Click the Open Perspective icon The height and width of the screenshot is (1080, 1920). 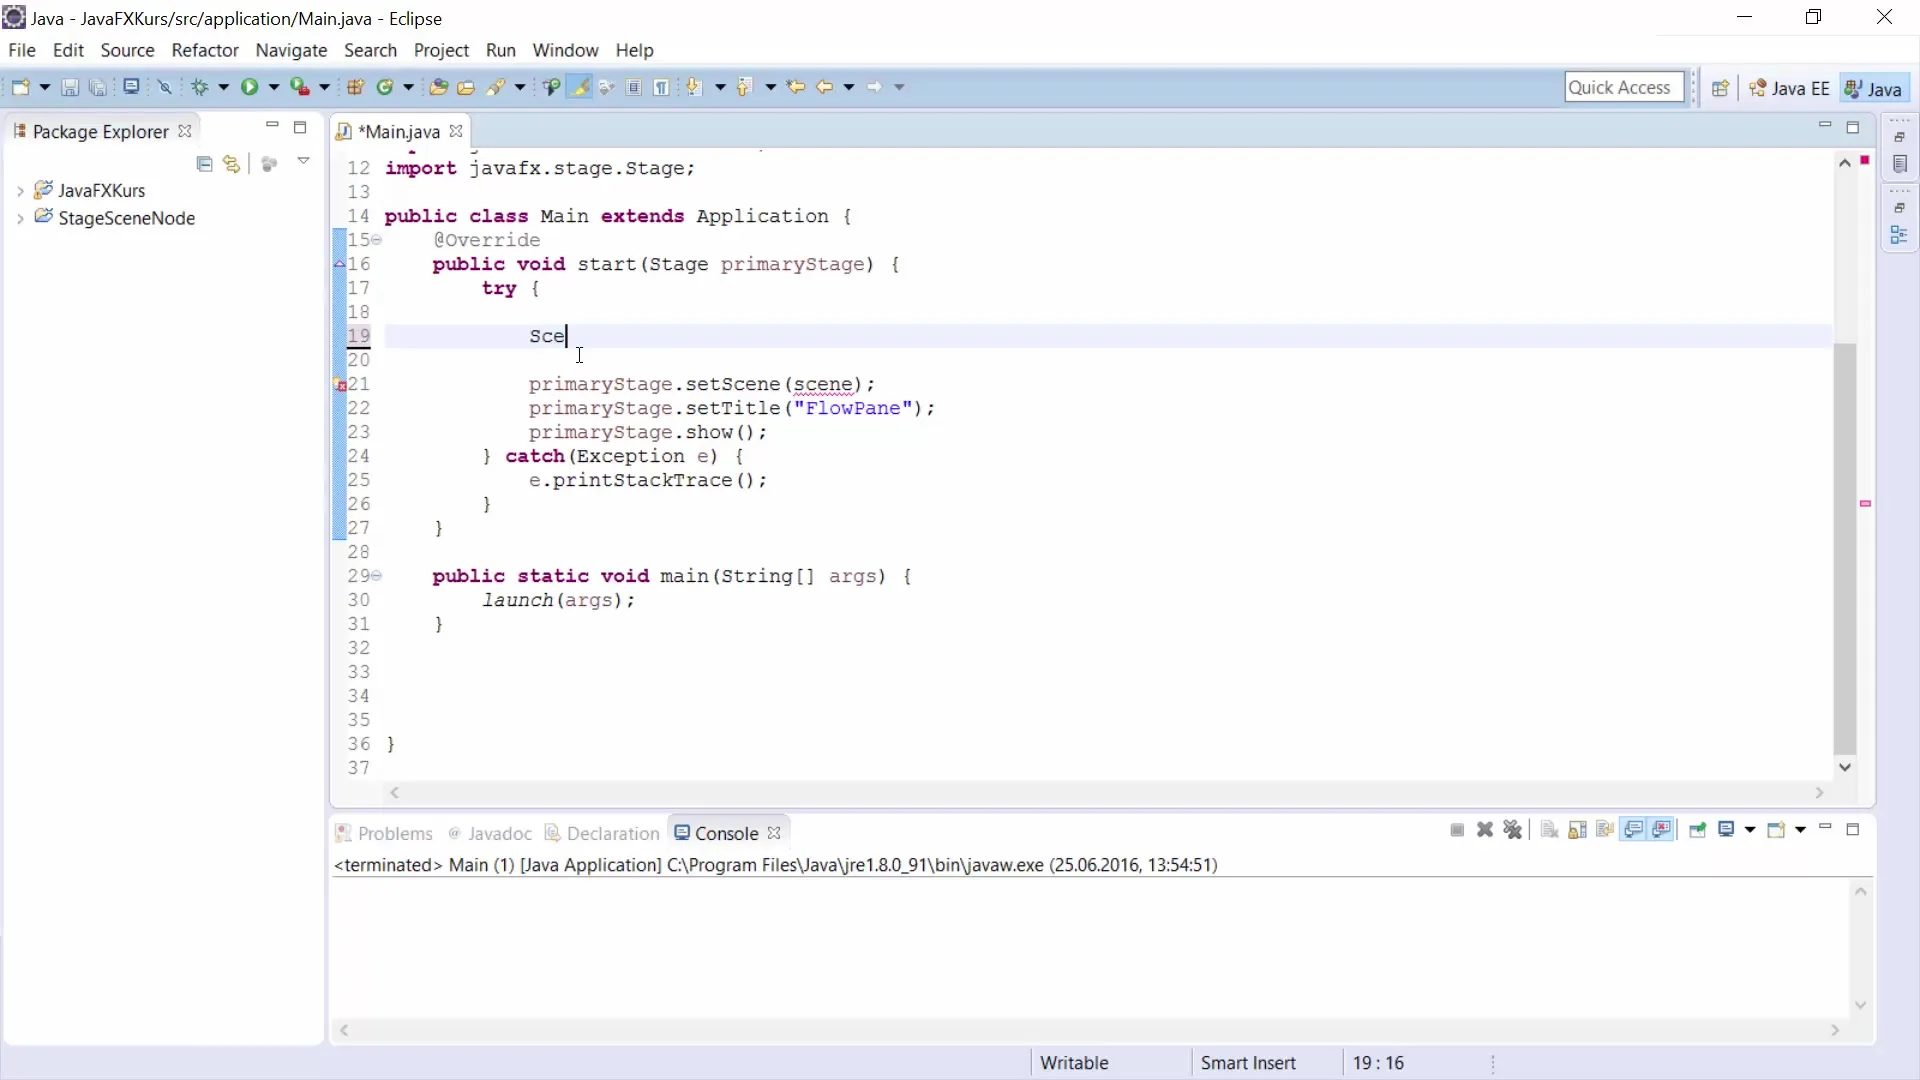(1720, 88)
